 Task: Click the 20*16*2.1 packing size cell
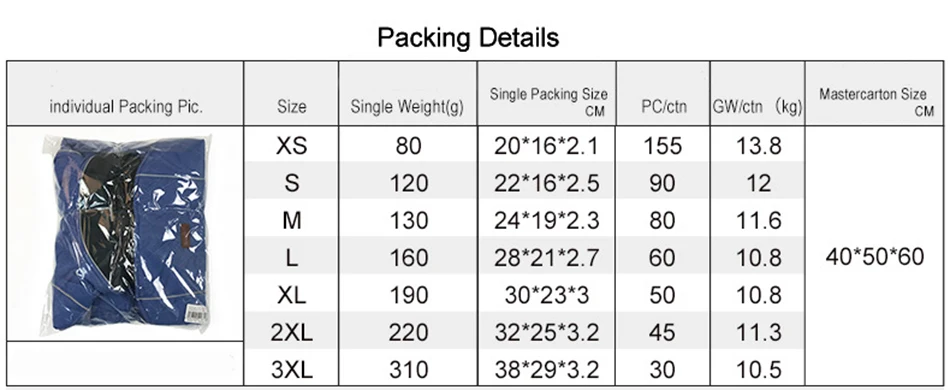coord(546,146)
